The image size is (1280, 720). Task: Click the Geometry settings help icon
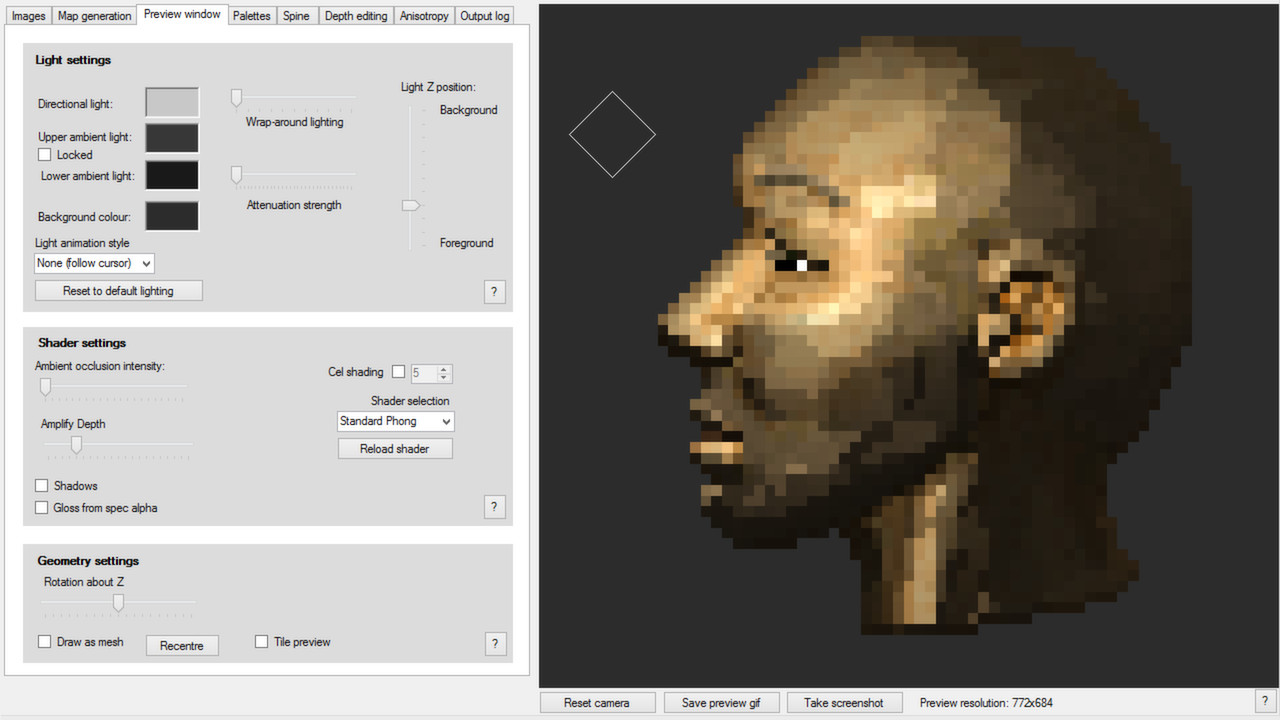pyautogui.click(x=495, y=644)
